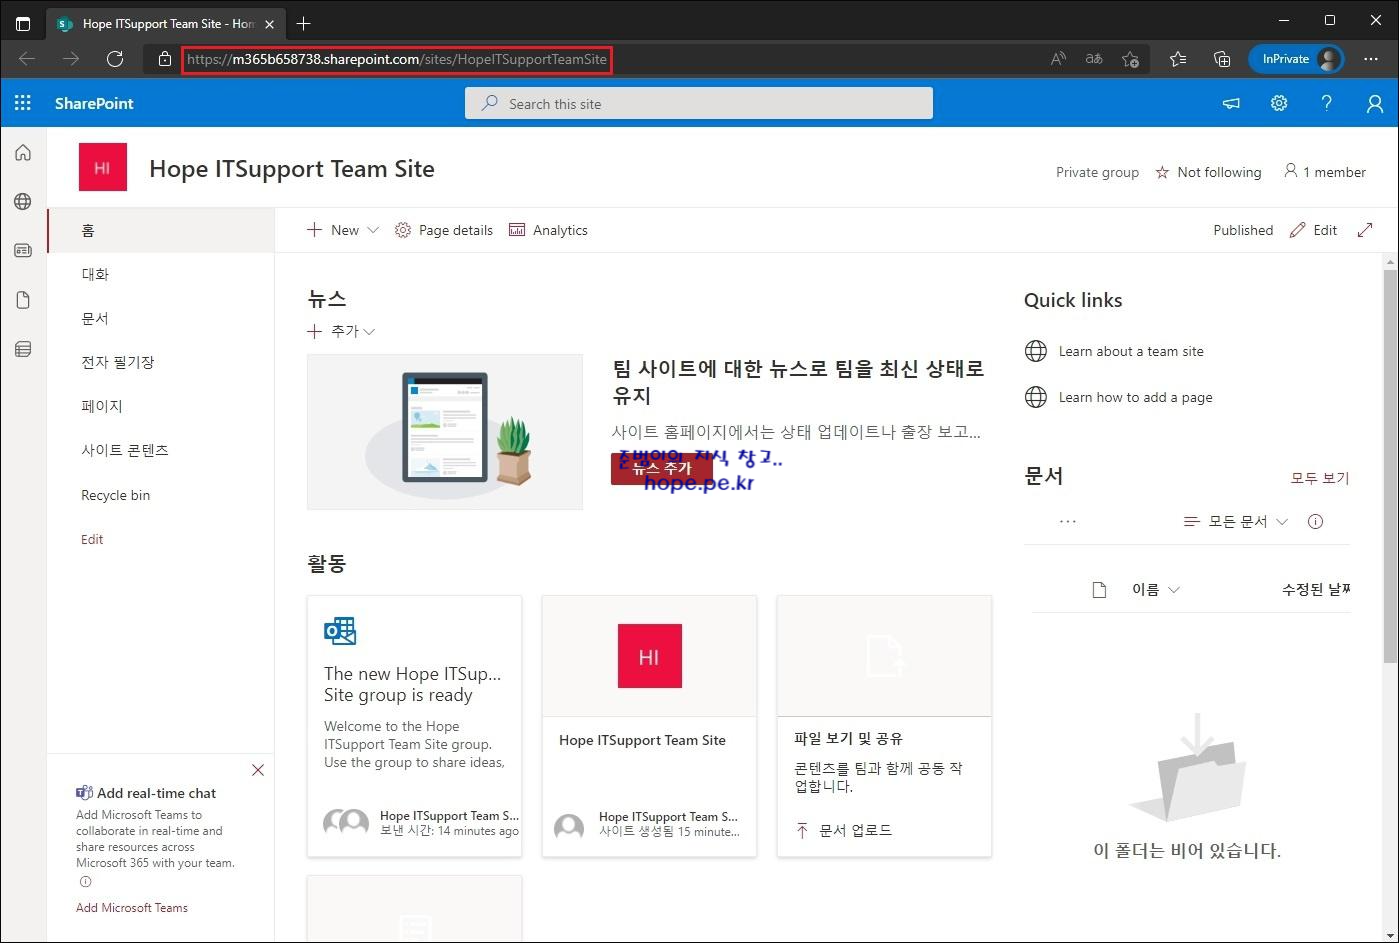Open My files icon in left app bar
The width and height of the screenshot is (1399, 943).
click(x=23, y=299)
